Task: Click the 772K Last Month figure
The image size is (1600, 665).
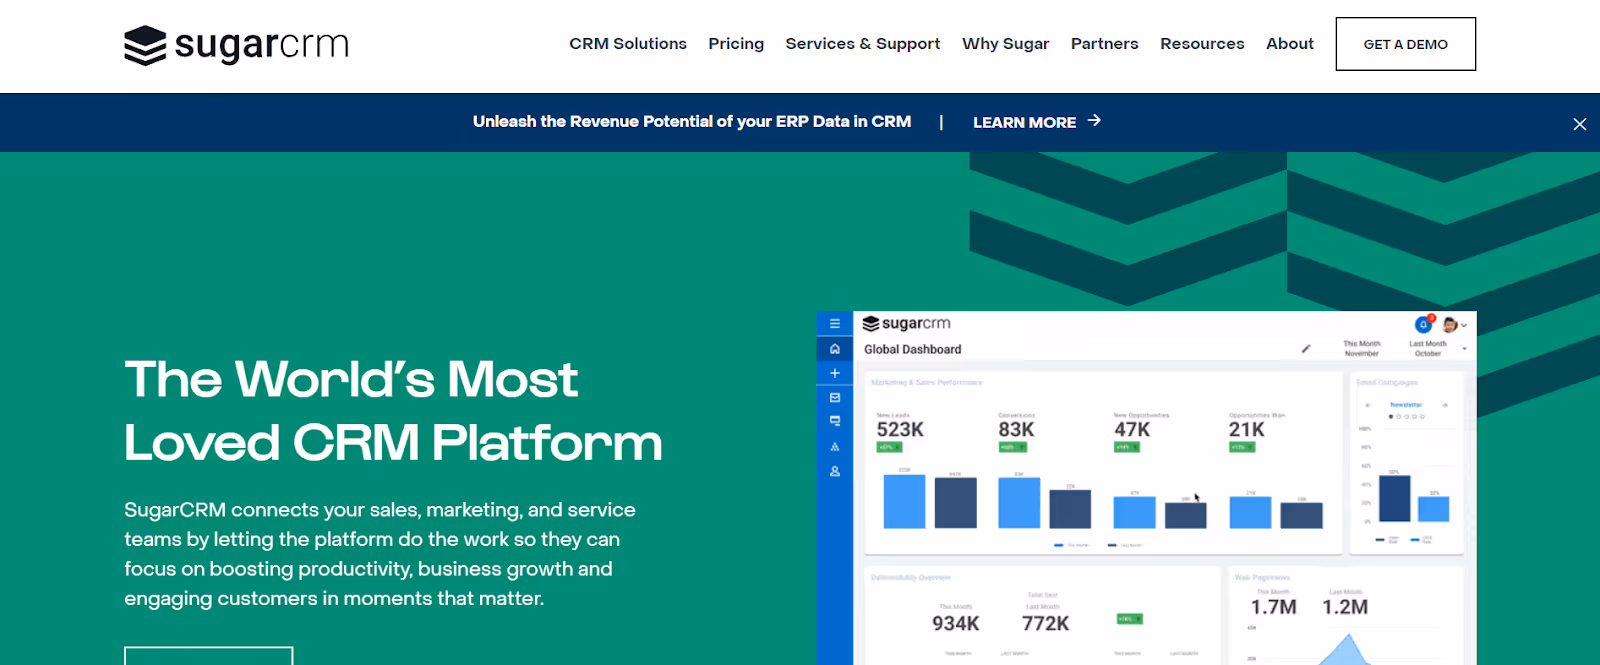Action: (1046, 624)
